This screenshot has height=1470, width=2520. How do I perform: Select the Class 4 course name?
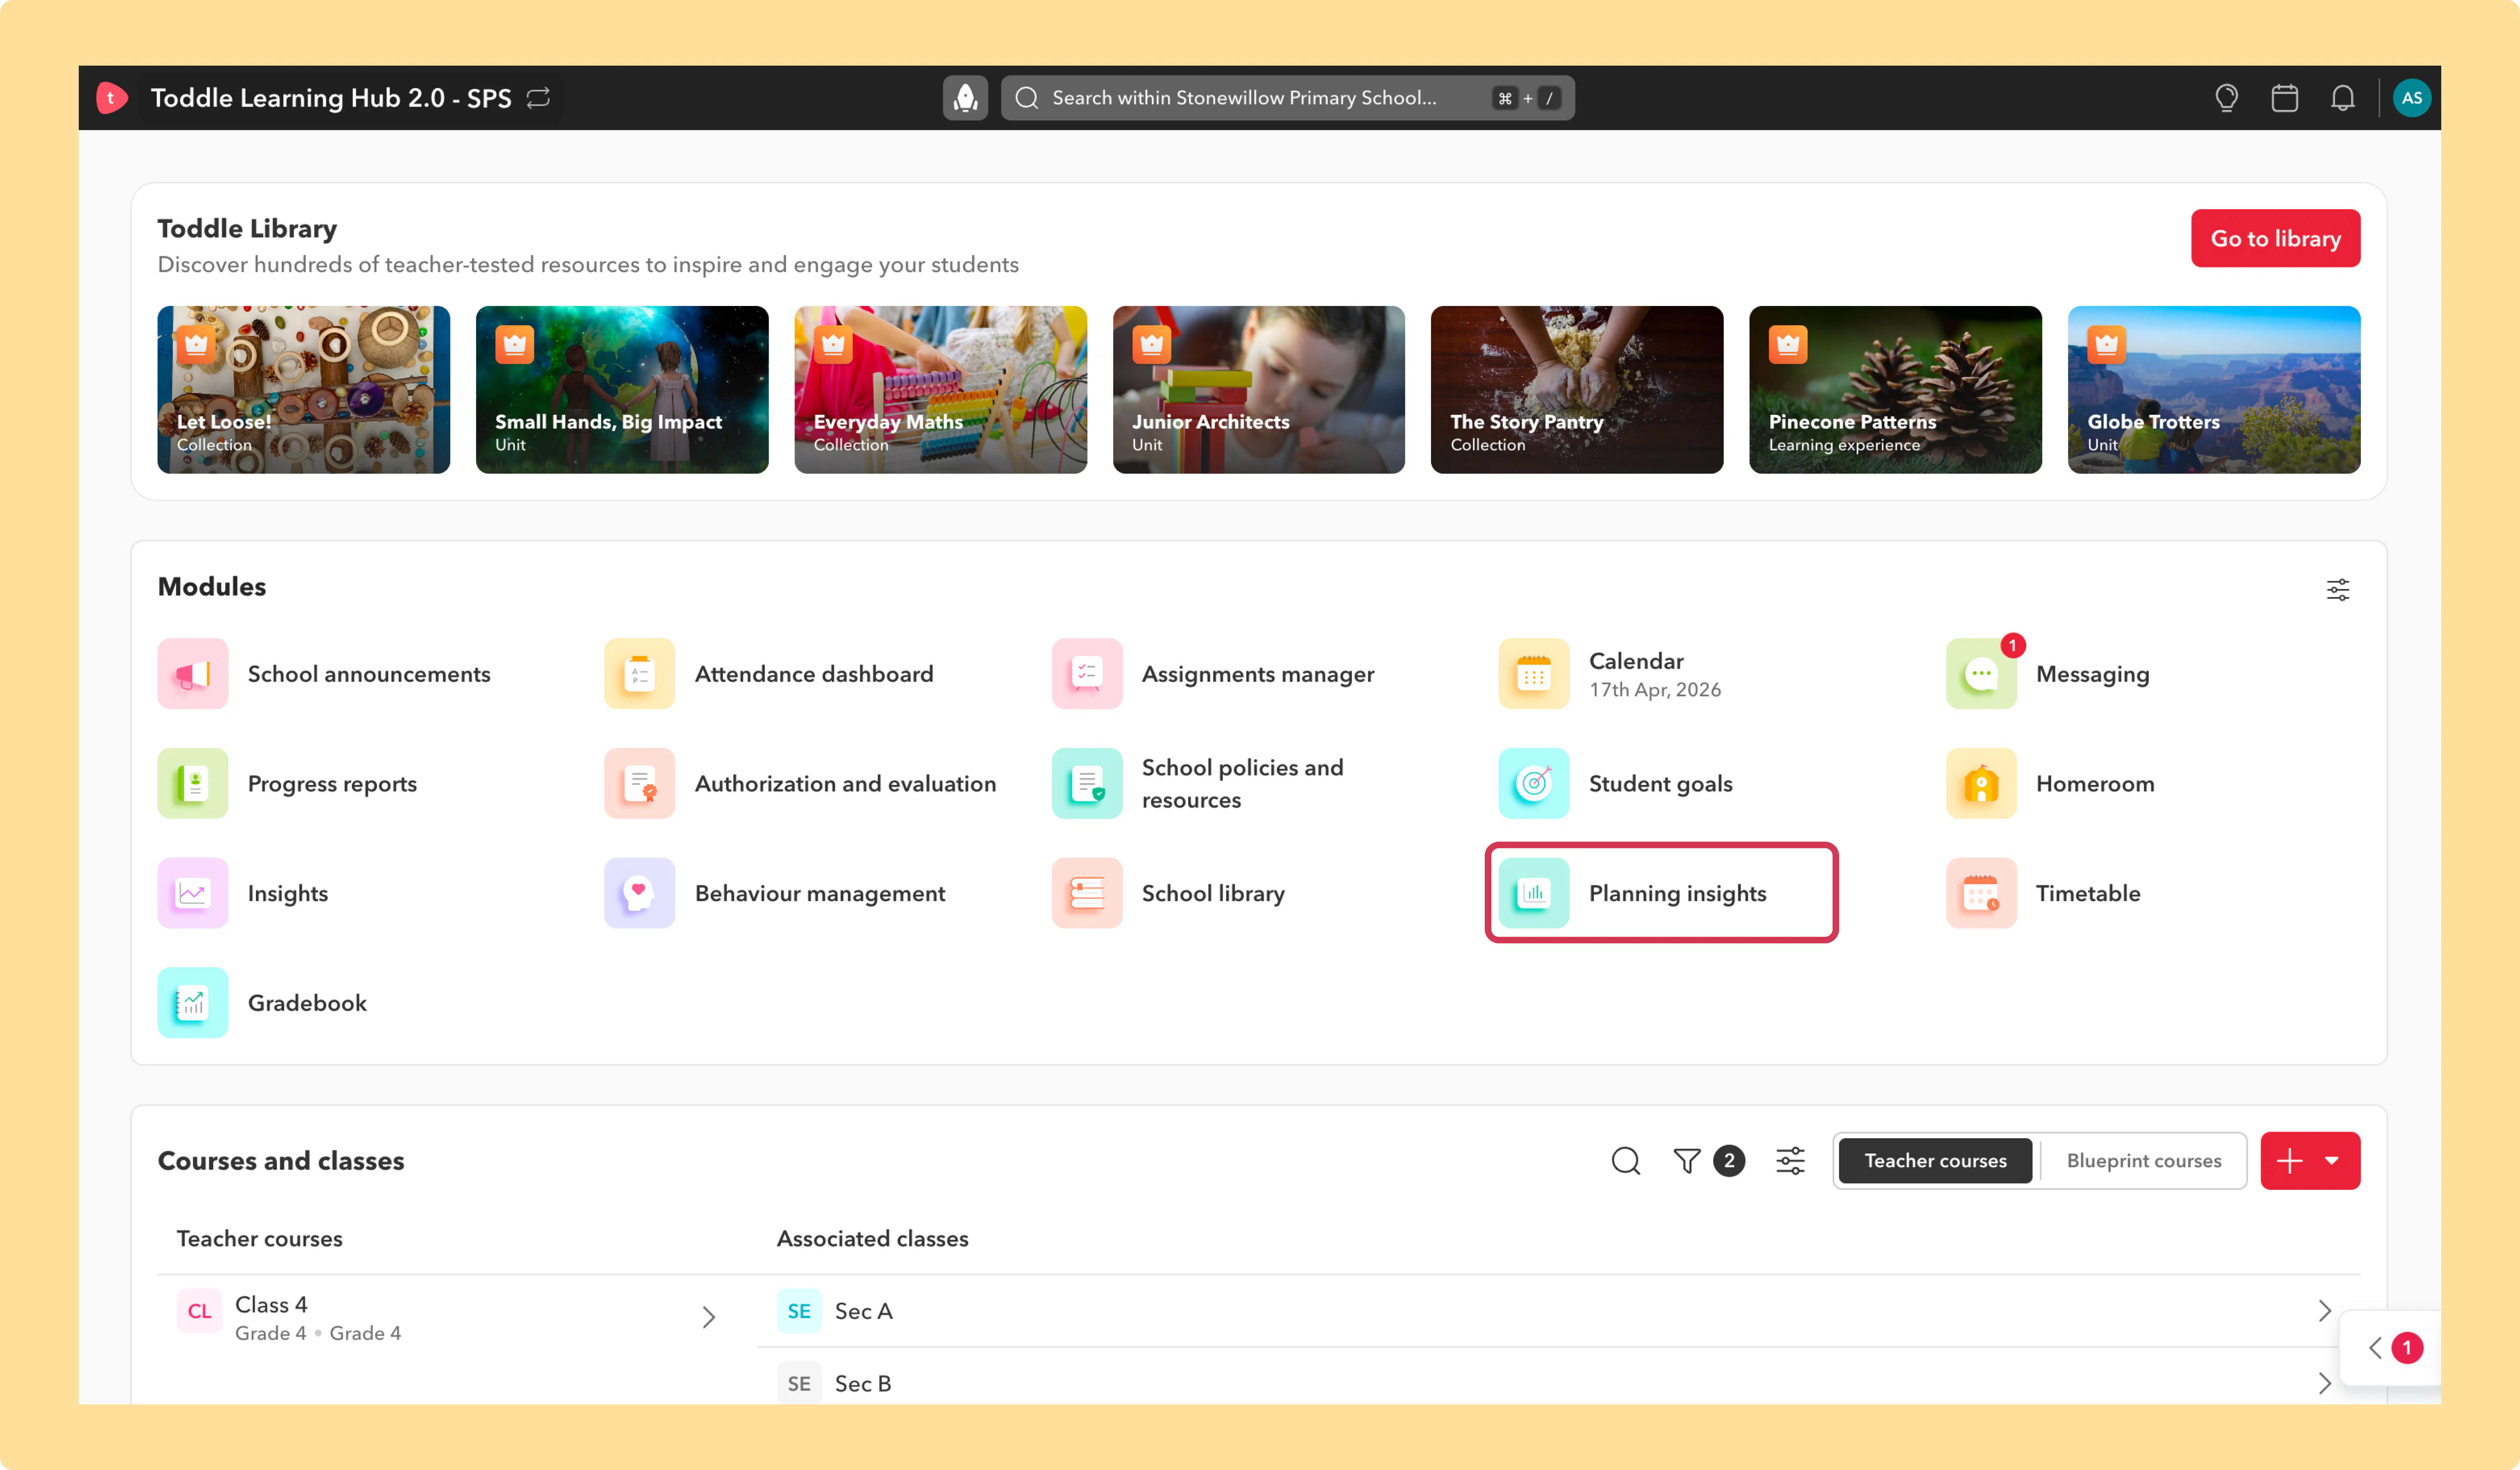[271, 1305]
